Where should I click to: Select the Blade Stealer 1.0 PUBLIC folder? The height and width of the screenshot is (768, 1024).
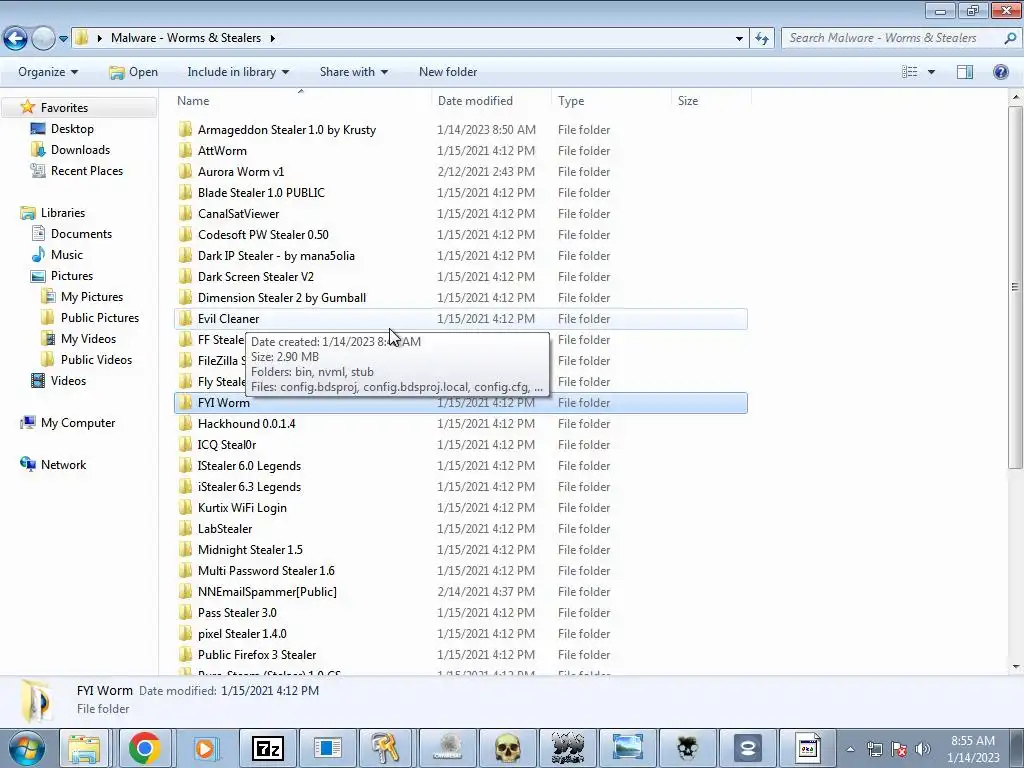(460, 193)
